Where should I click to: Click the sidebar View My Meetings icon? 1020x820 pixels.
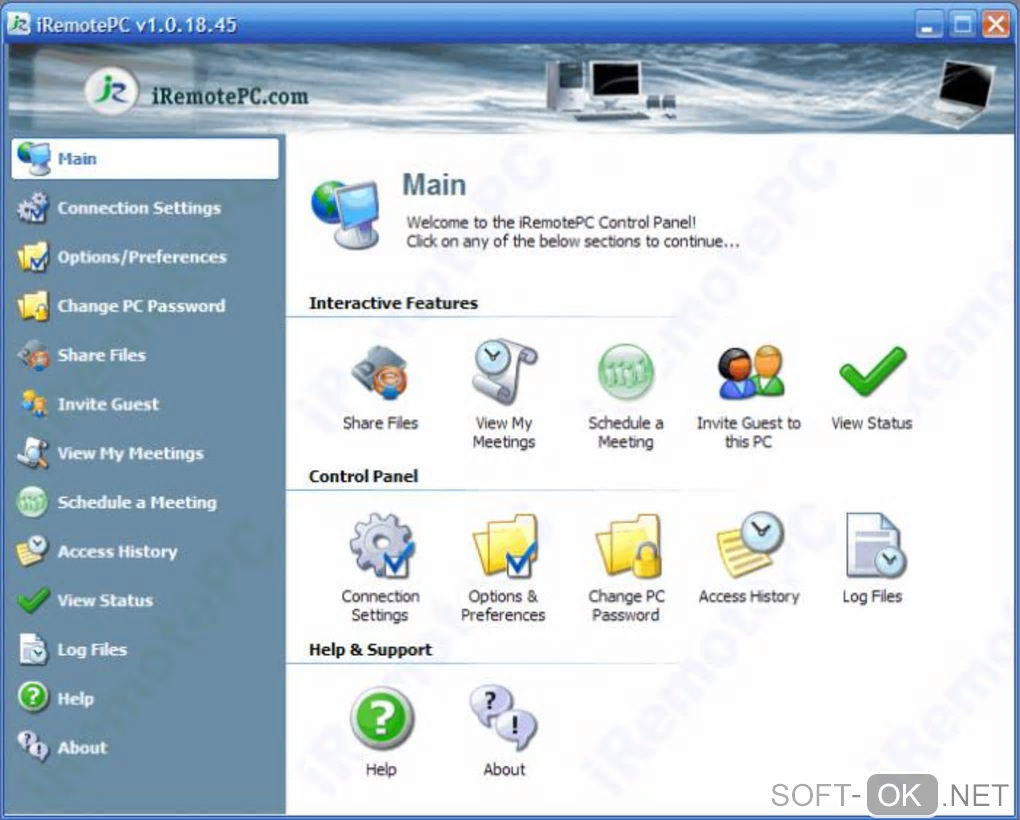pos(33,453)
